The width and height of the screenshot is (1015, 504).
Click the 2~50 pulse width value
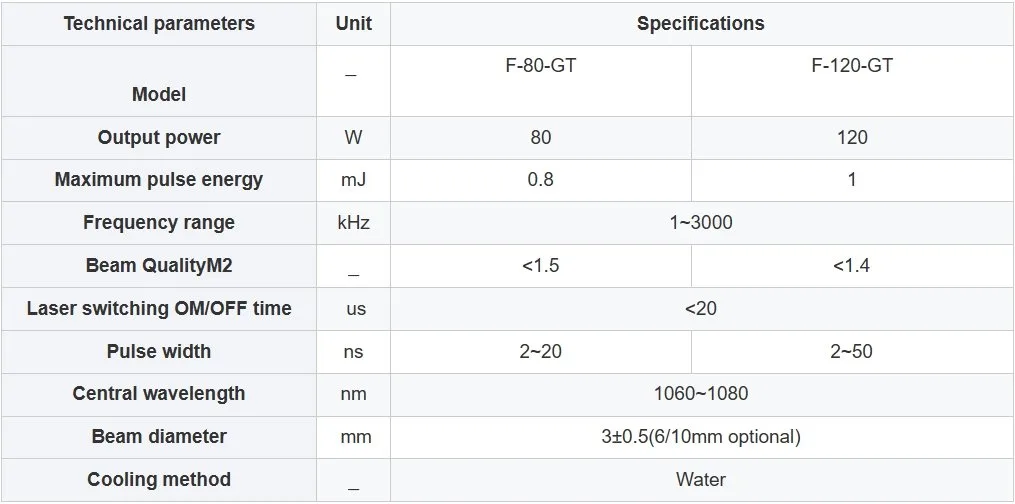point(852,351)
